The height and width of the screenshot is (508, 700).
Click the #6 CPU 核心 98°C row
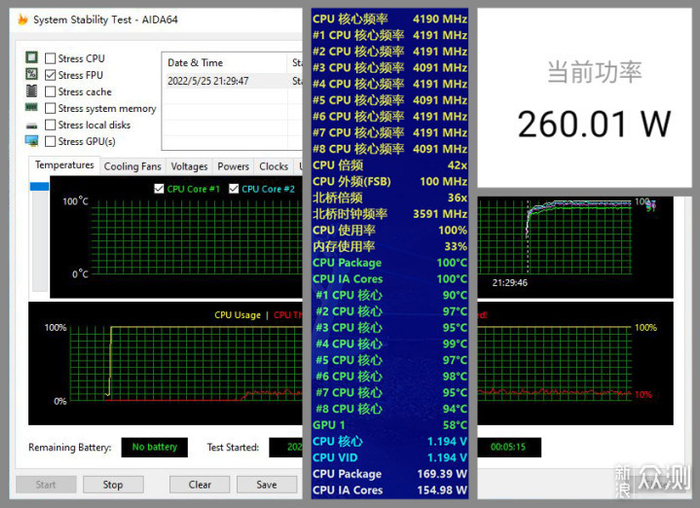[x=390, y=377]
